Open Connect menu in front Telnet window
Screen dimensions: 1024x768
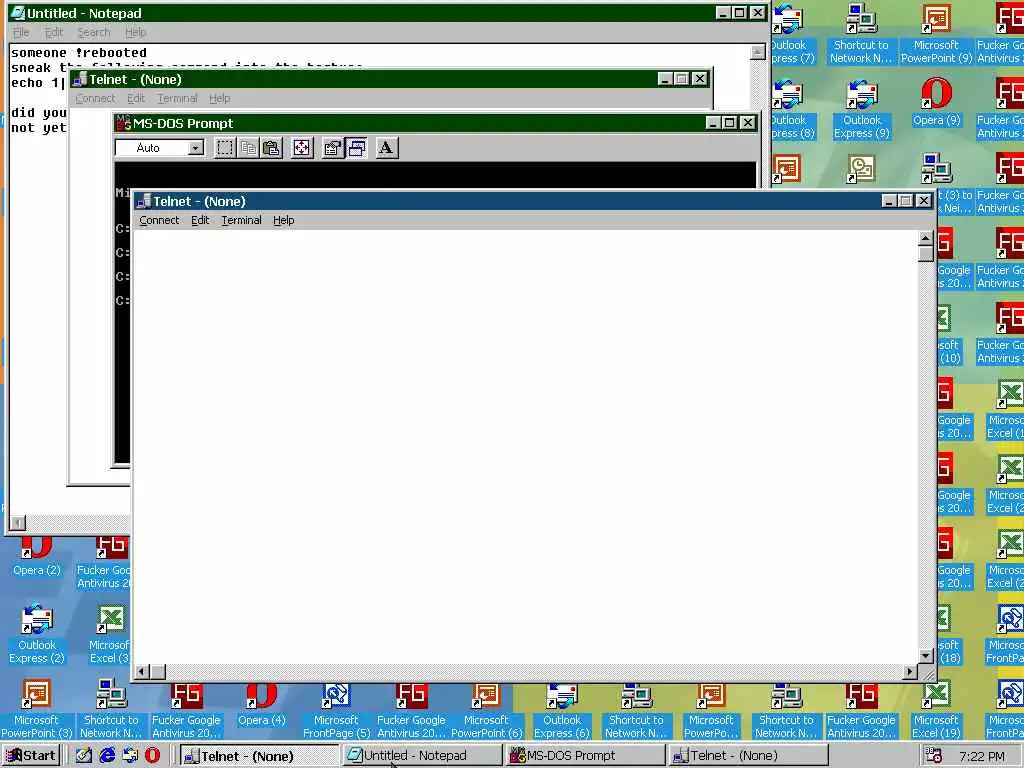[x=159, y=220]
